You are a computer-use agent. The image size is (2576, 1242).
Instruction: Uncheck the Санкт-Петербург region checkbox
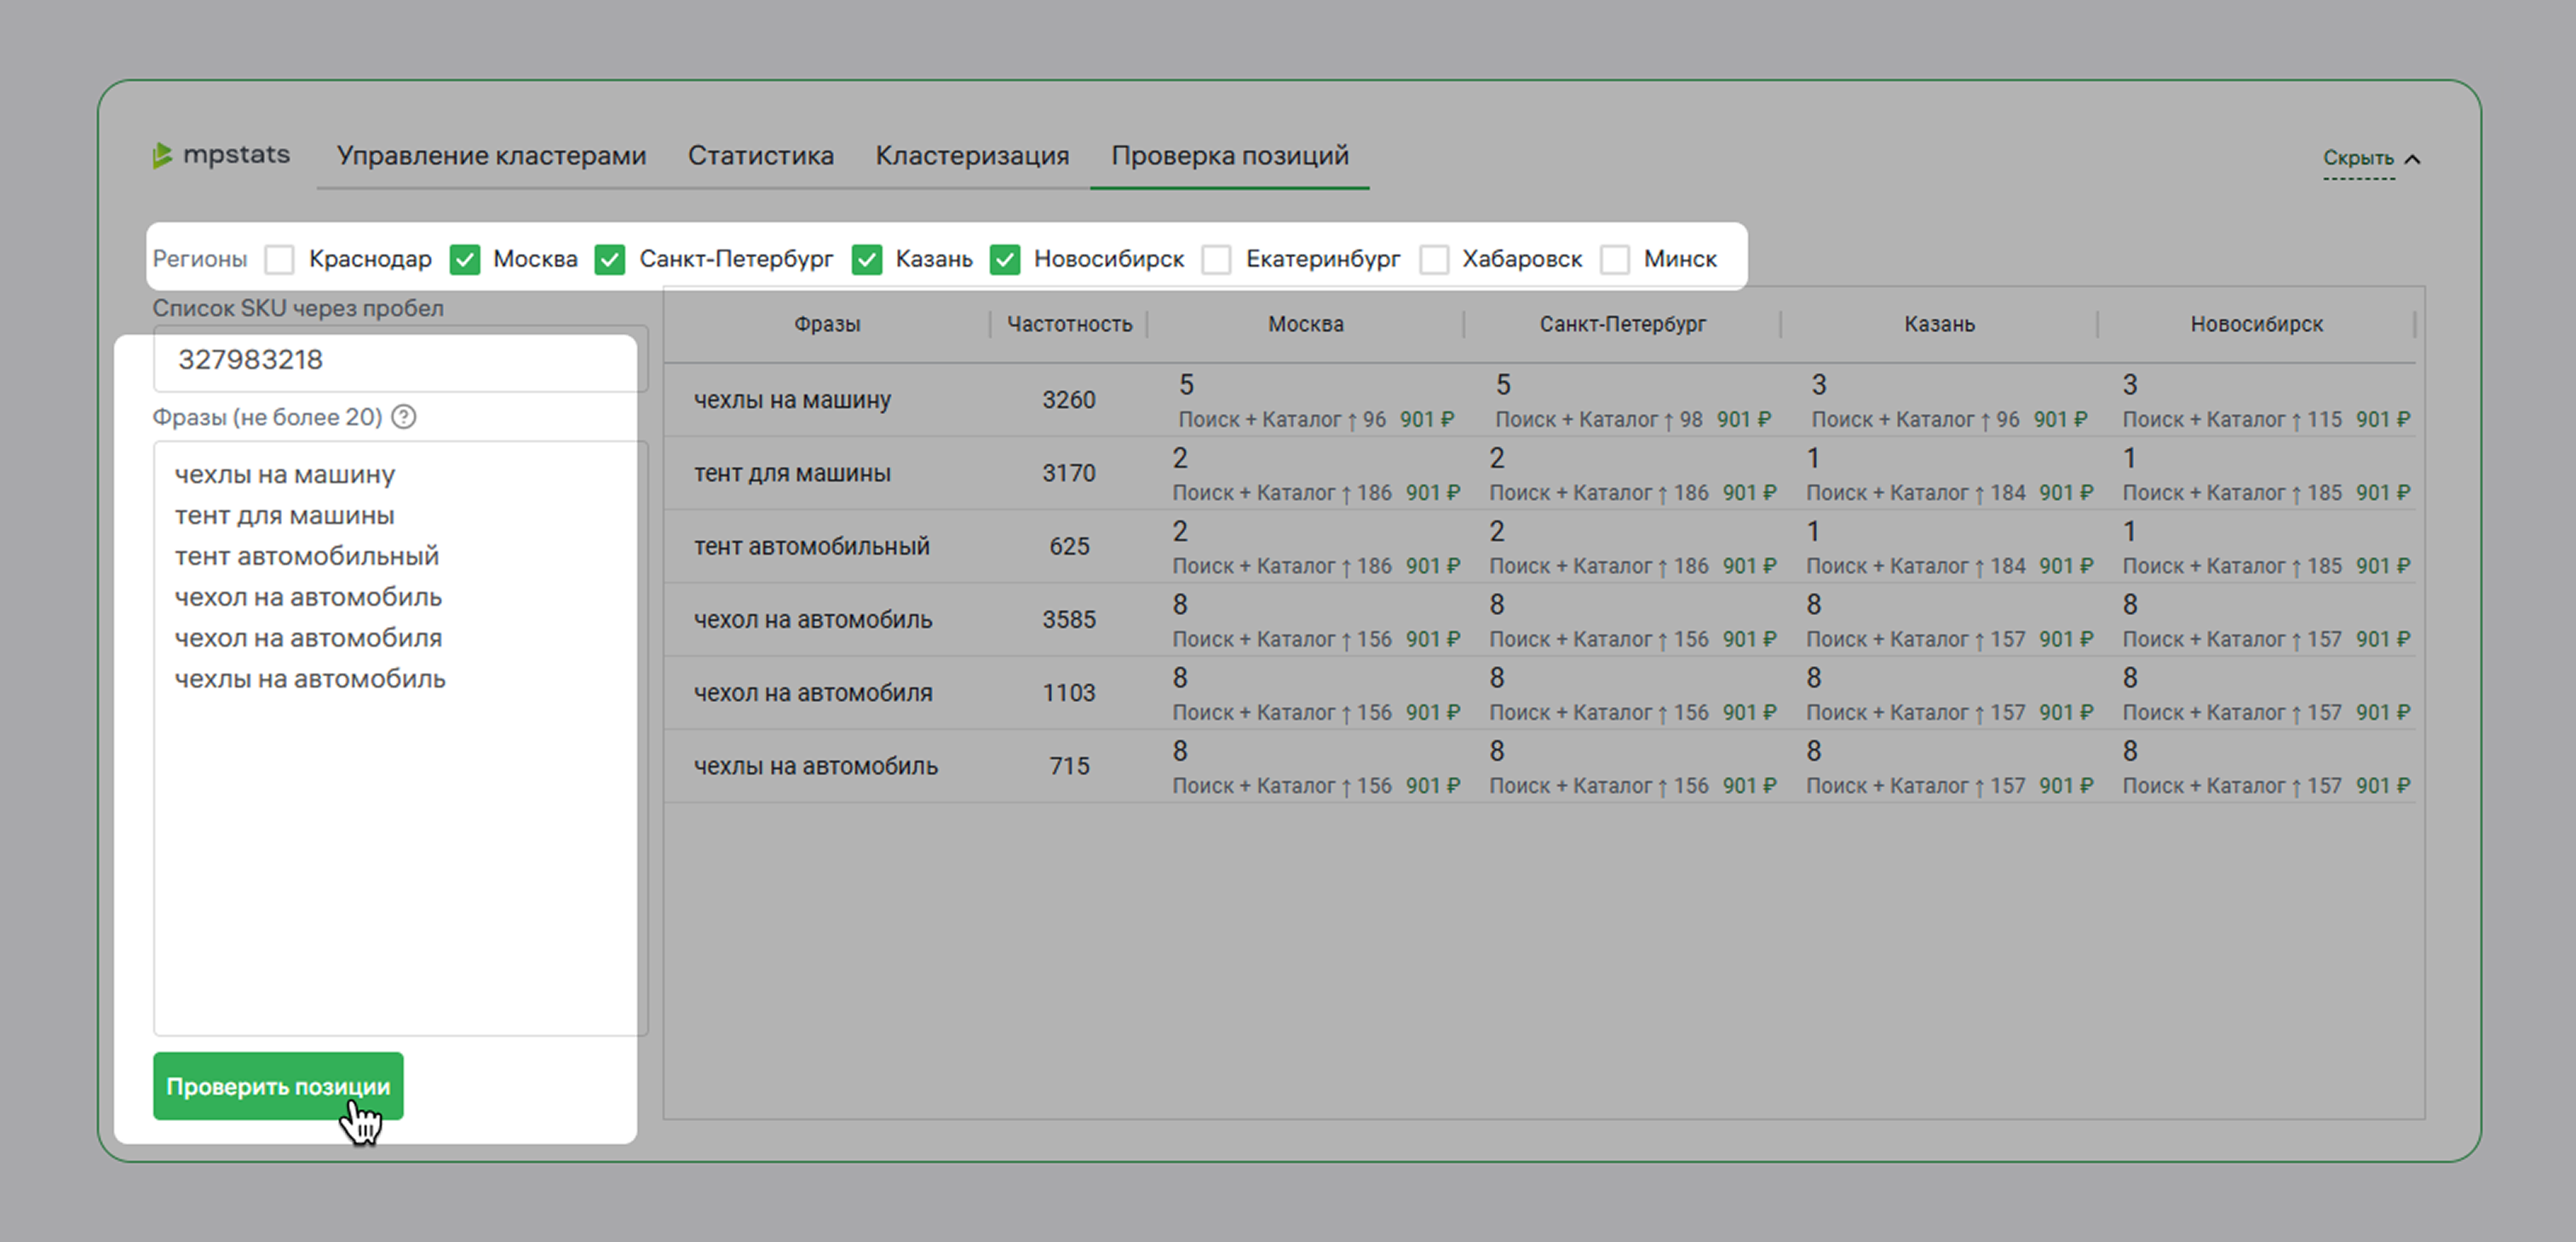[610, 260]
